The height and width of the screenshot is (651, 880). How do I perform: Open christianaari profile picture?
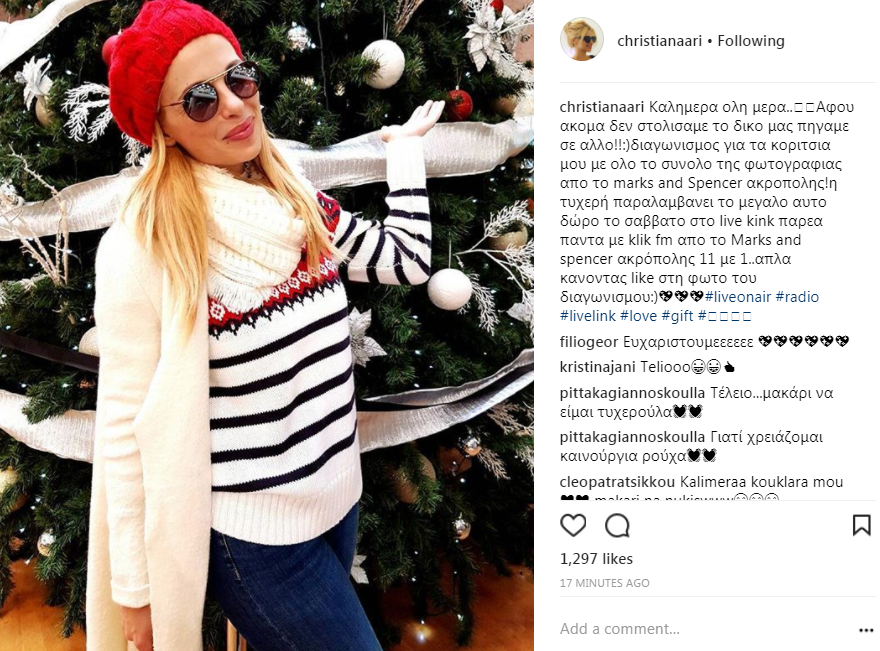coord(582,39)
